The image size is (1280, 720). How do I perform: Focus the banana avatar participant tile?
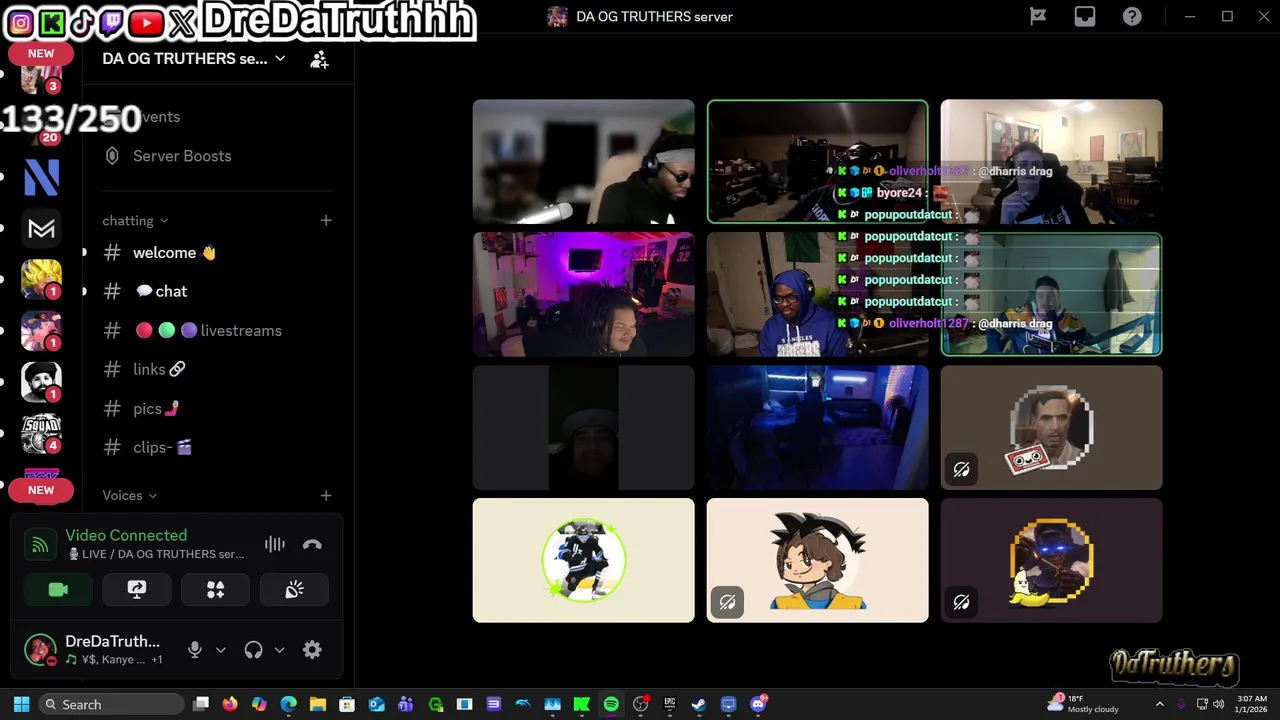click(x=1051, y=561)
